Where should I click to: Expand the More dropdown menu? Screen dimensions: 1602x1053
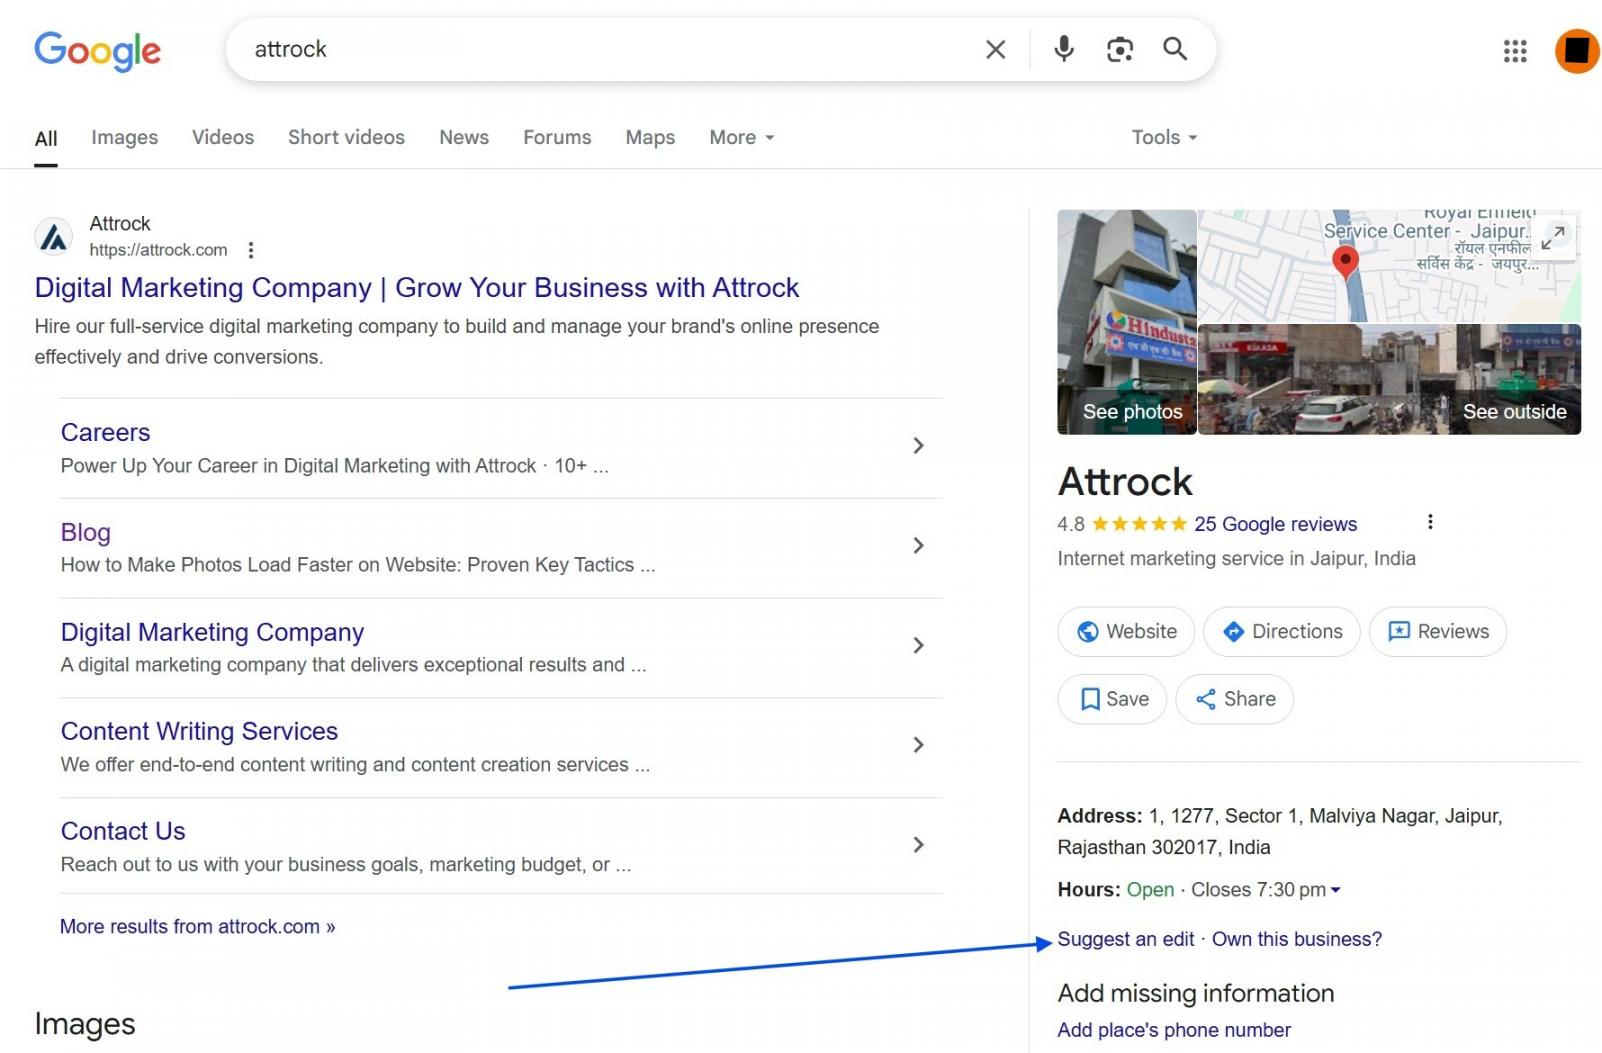pos(742,137)
